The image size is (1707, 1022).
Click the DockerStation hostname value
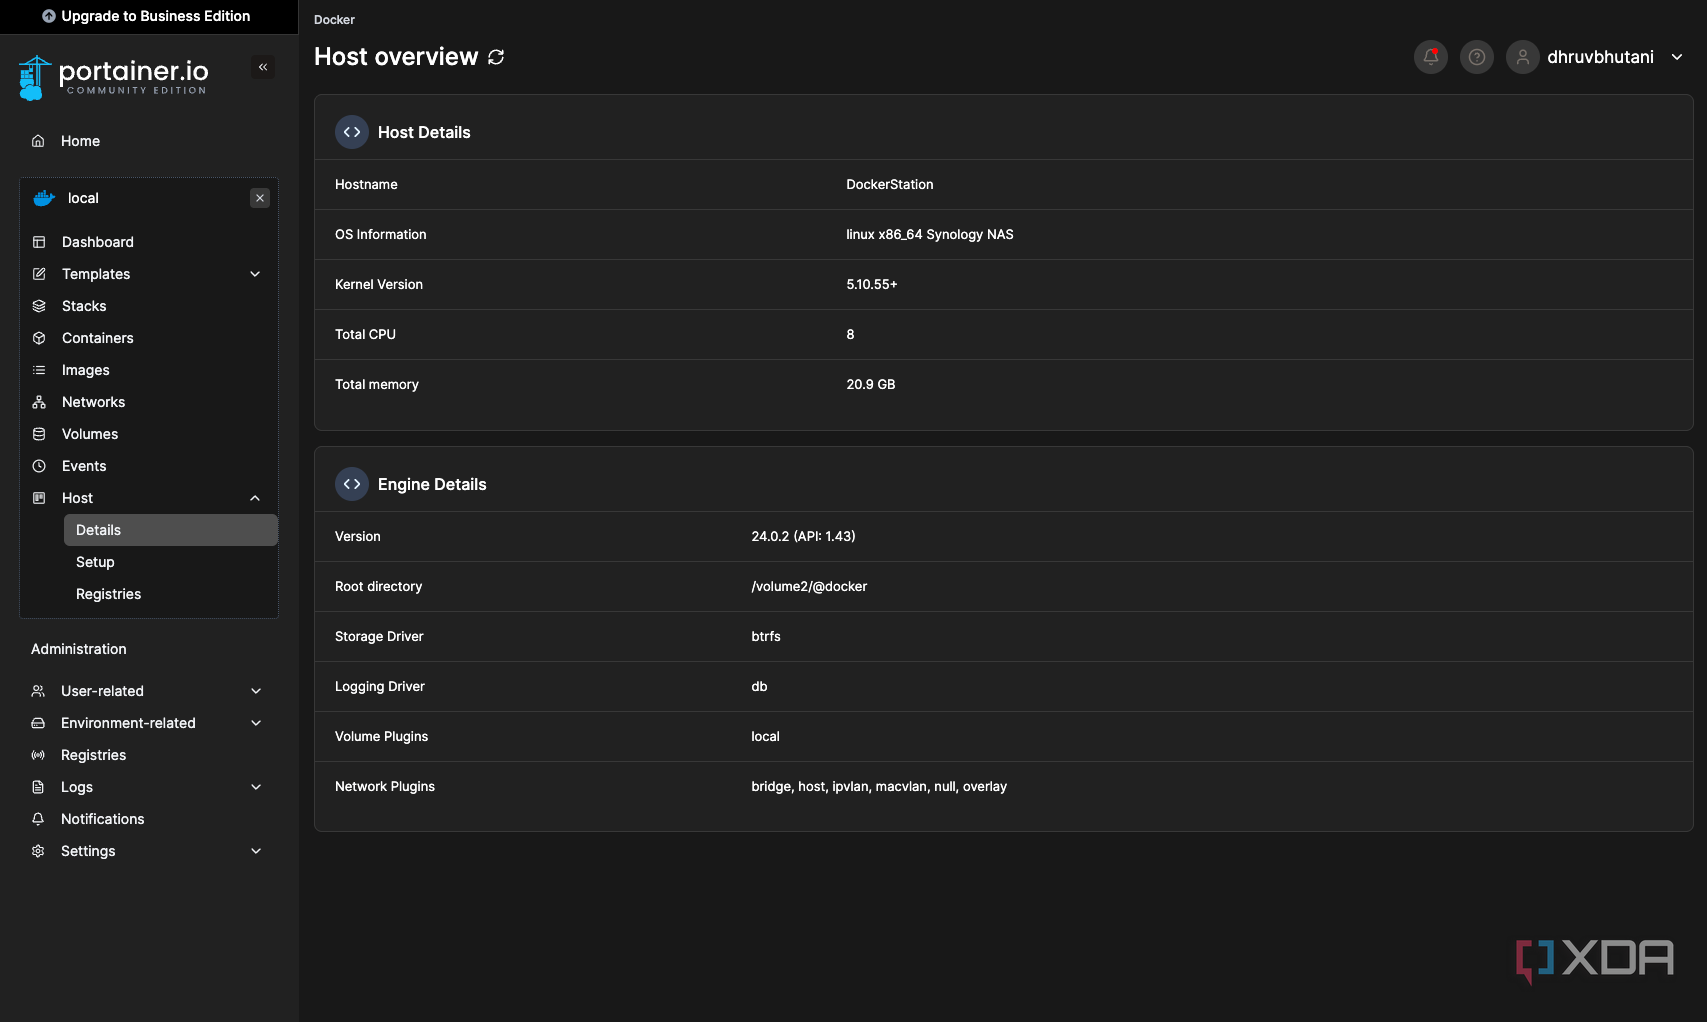tap(889, 184)
